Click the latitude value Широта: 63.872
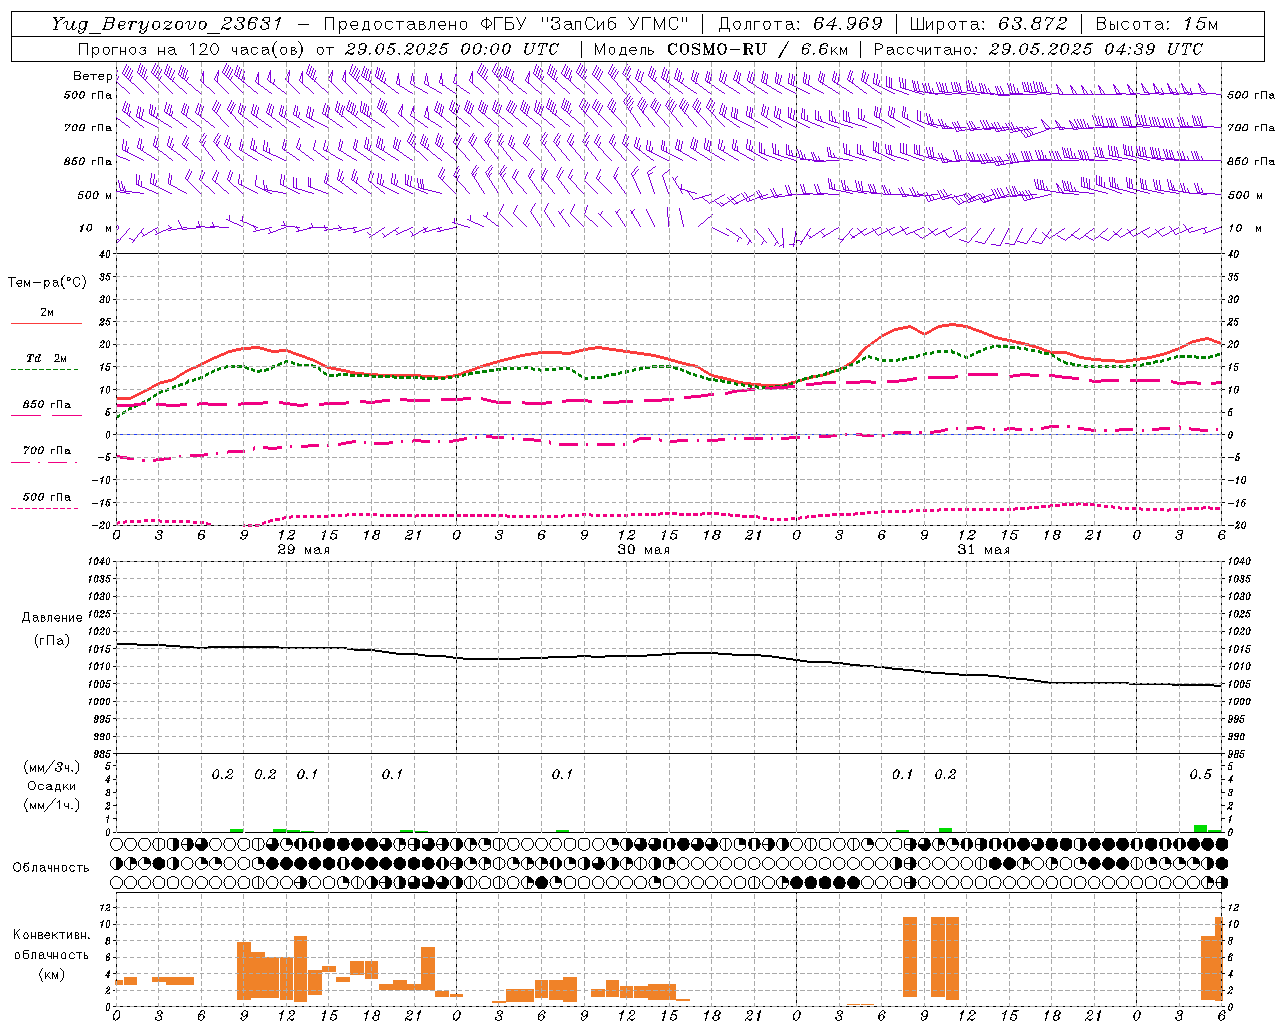The image size is (1280, 1024). coord(988,24)
